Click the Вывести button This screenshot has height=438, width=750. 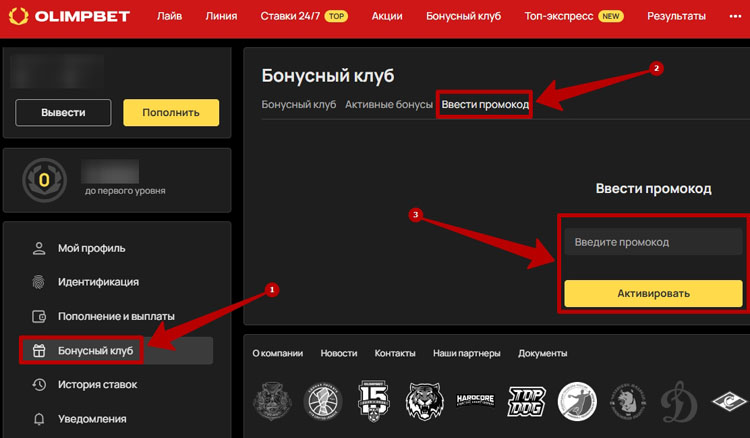pyautogui.click(x=63, y=113)
